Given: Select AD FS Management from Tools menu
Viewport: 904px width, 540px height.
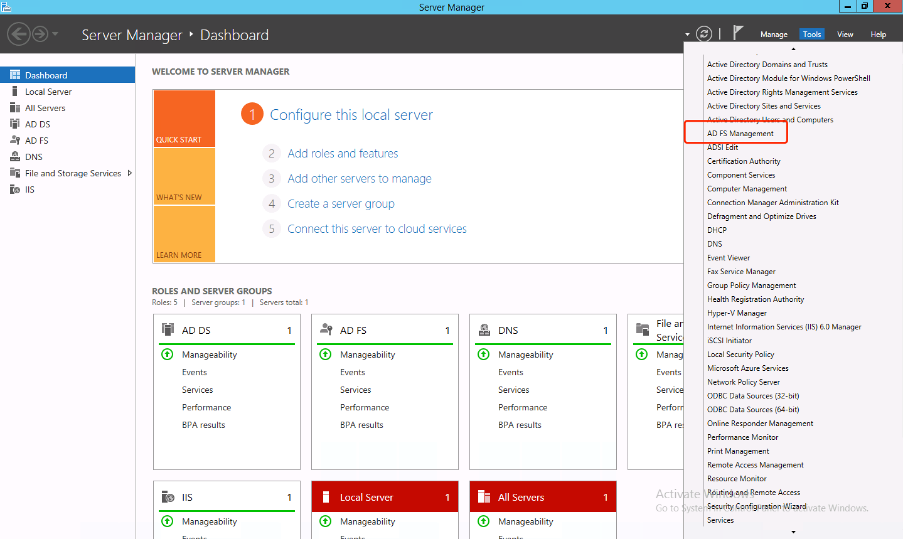Looking at the screenshot, I should [740, 133].
